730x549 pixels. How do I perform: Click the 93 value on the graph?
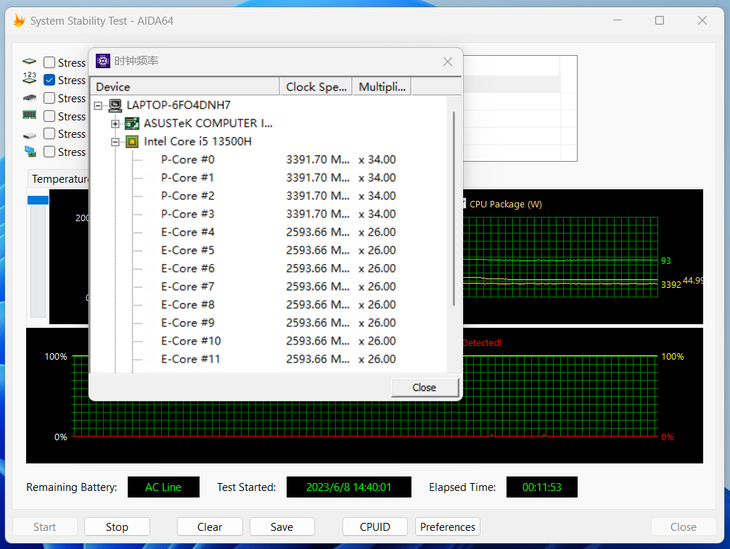coord(666,261)
